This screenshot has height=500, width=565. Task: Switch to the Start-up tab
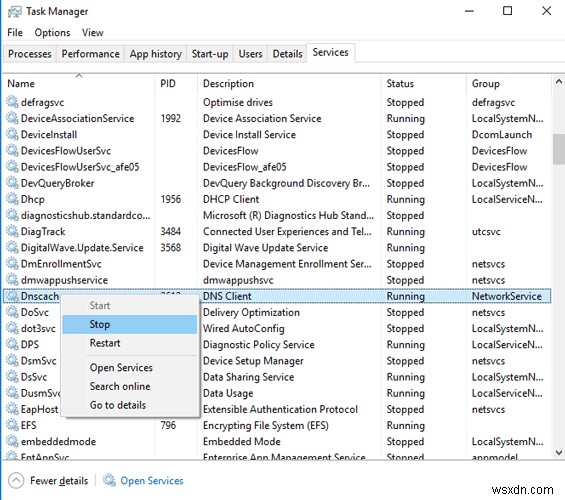pos(210,54)
